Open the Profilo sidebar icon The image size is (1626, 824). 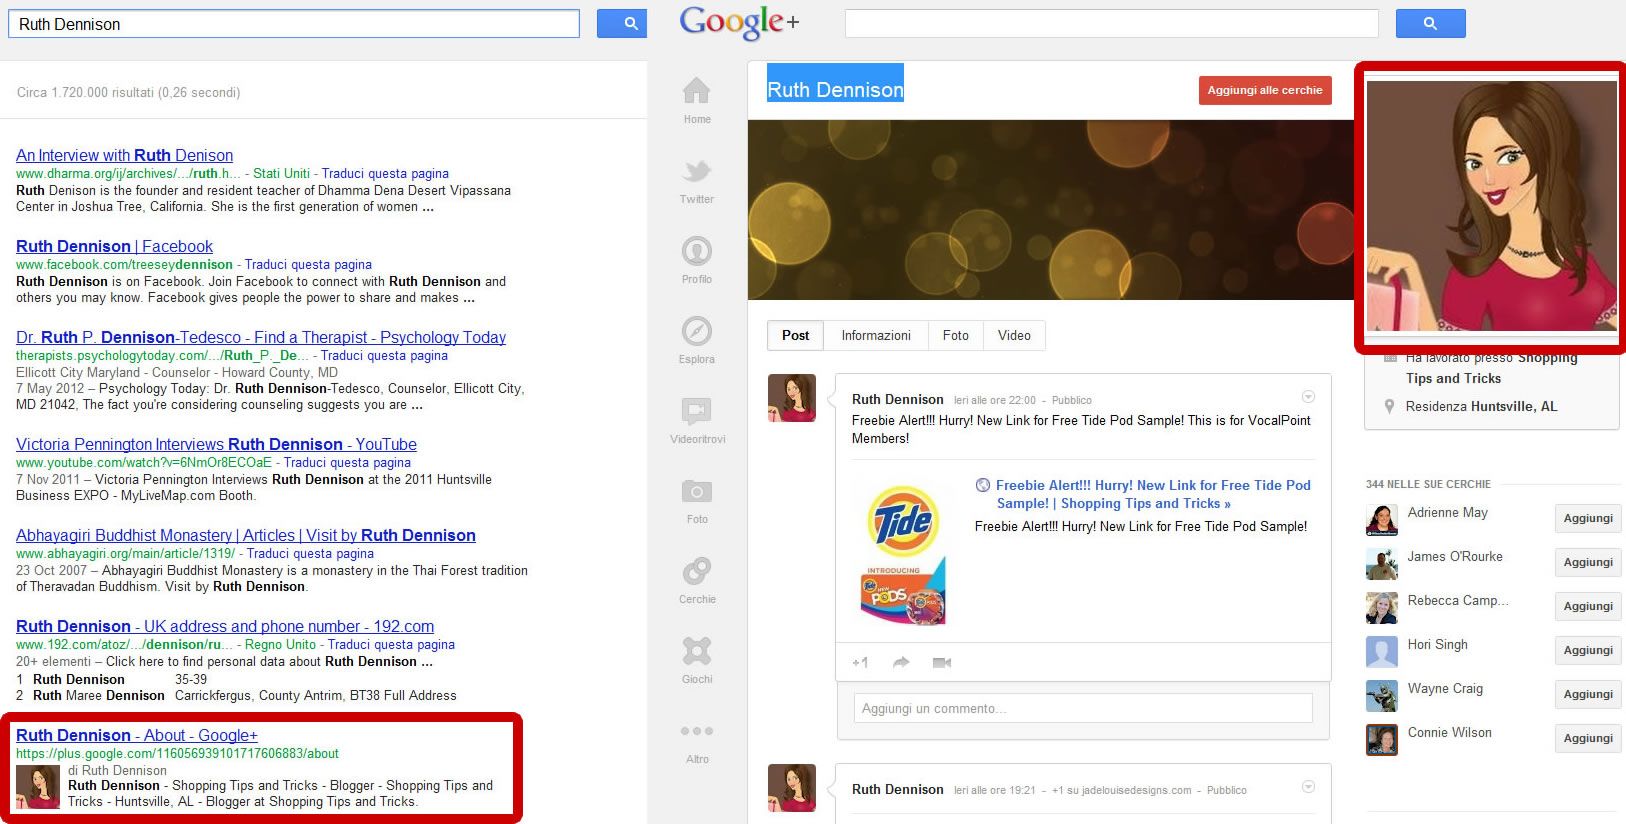[x=697, y=251]
